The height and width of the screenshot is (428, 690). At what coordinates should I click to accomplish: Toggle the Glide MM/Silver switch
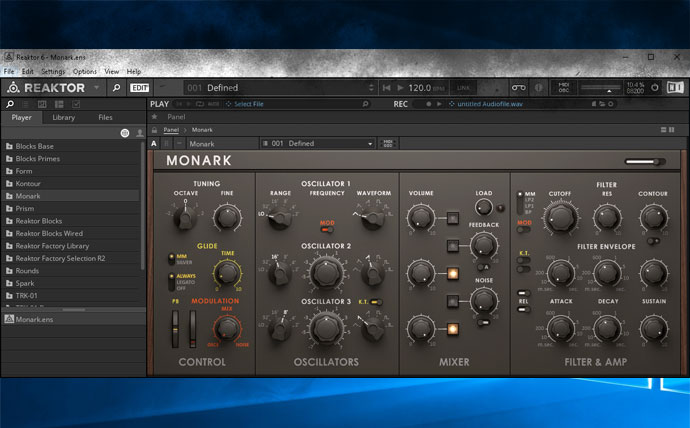(171, 259)
